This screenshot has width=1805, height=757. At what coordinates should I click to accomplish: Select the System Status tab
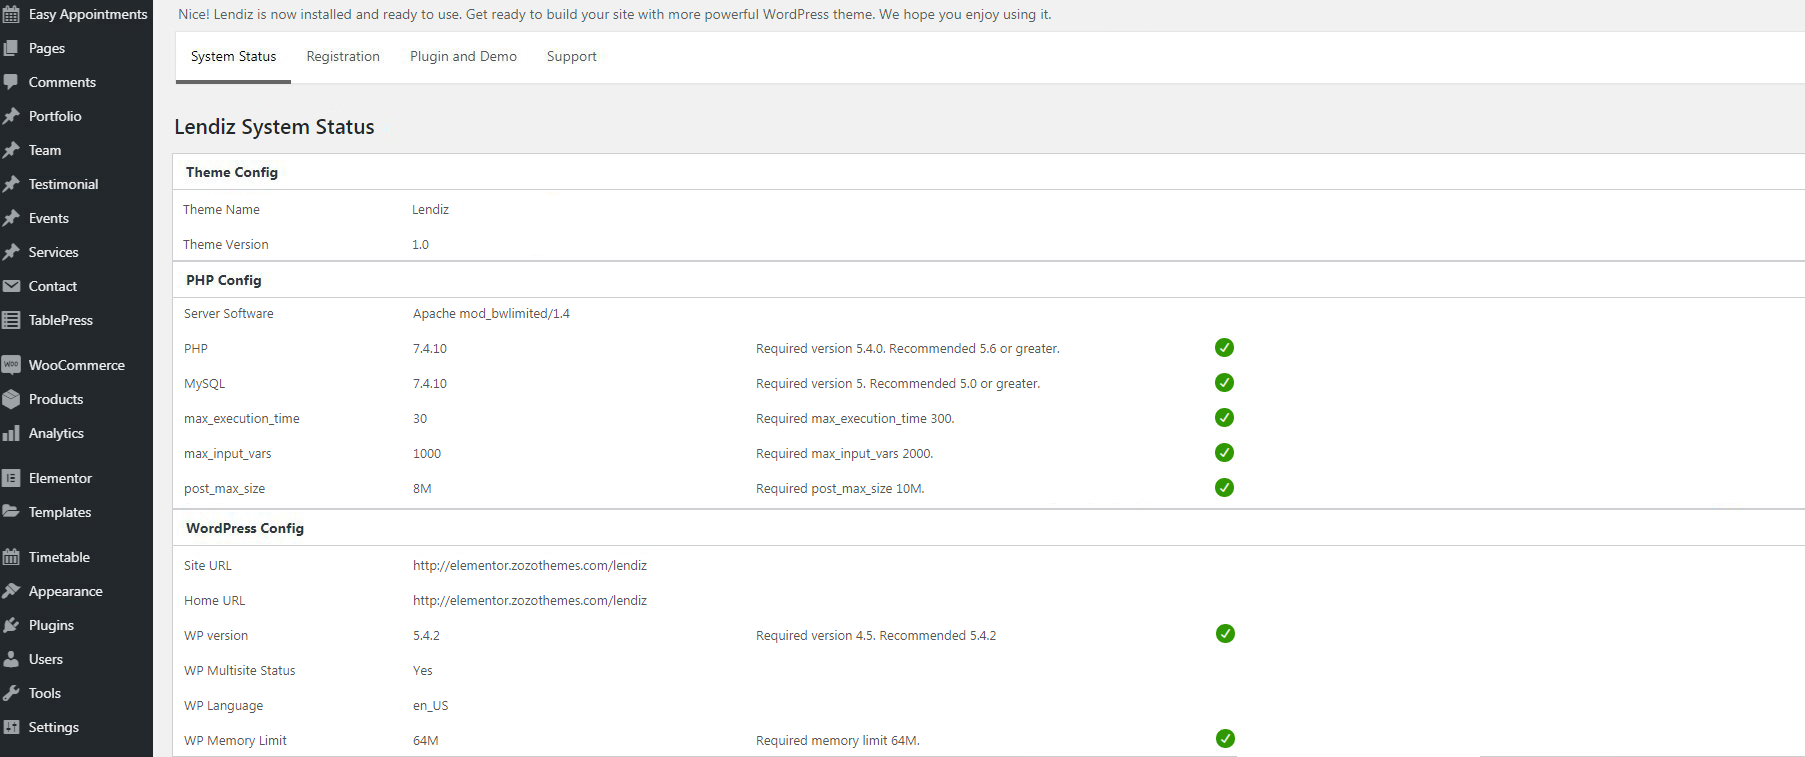pos(233,57)
